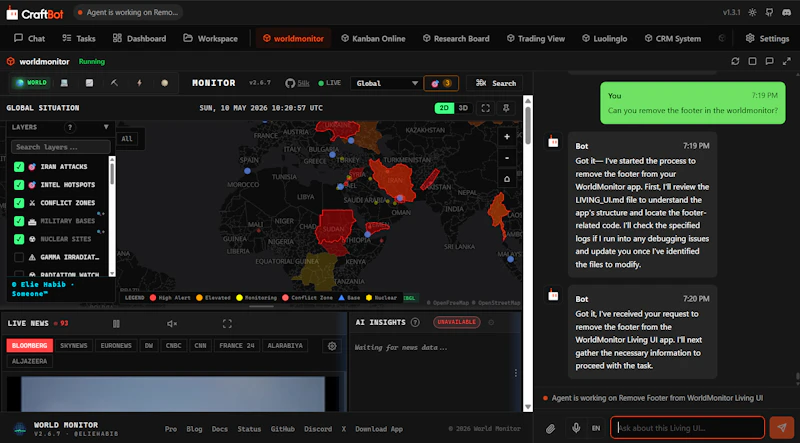
Task: Click the square stop icon beside refresh
Action: point(753,61)
